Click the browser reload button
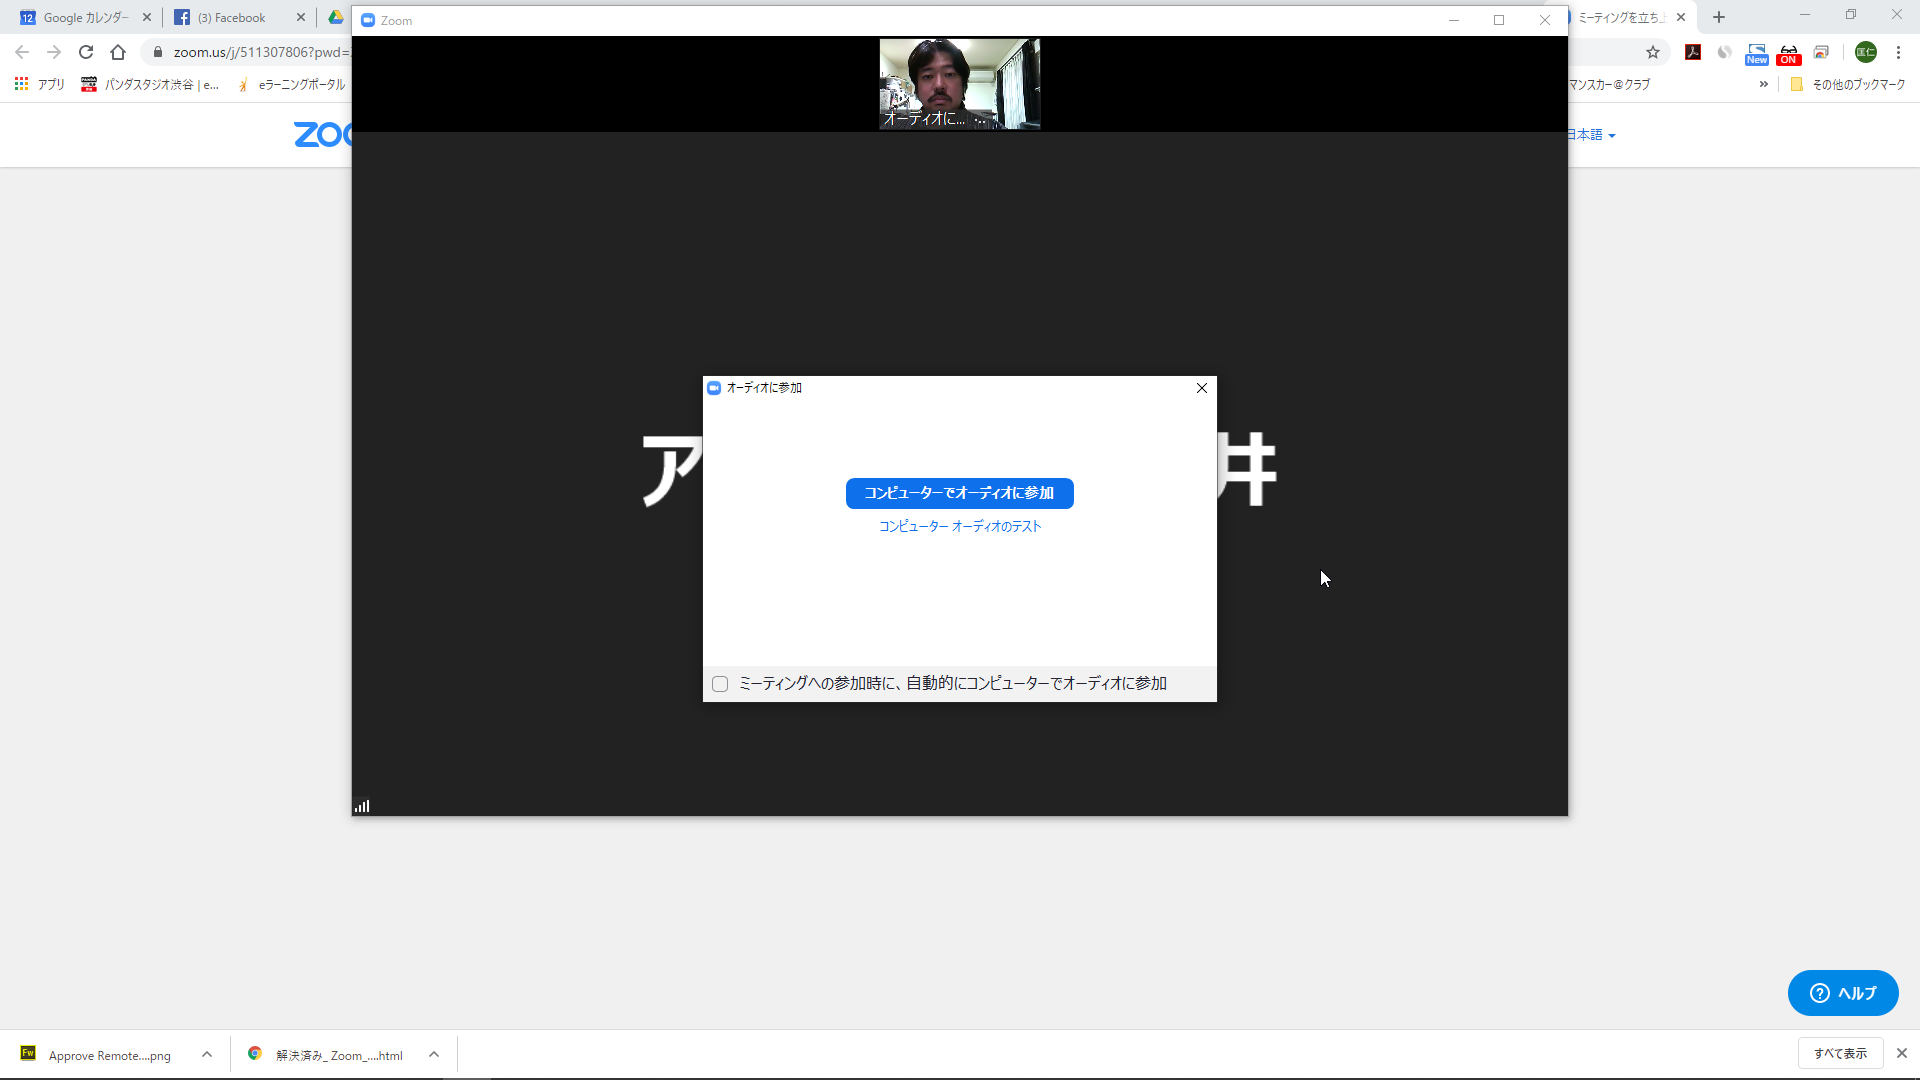The height and width of the screenshot is (1080, 1920). coord(86,52)
